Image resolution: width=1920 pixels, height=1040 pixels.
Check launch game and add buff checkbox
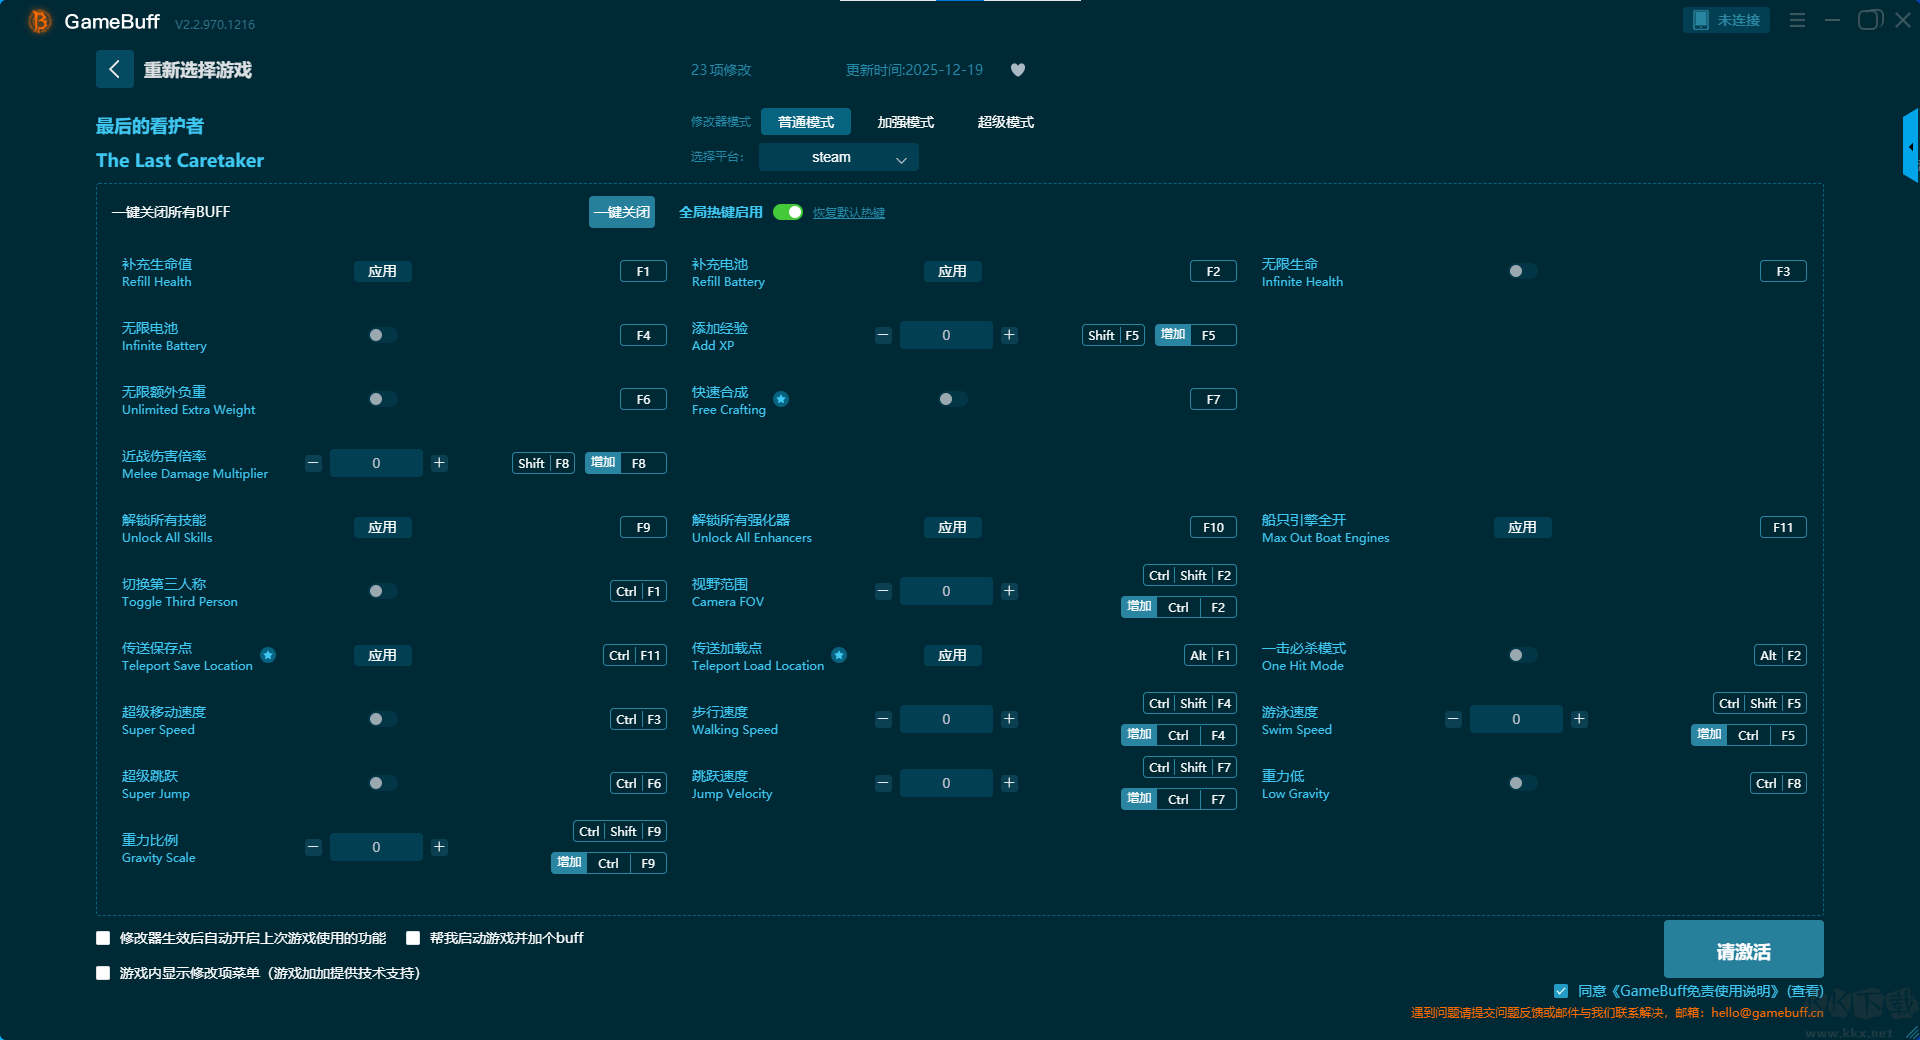[413, 938]
